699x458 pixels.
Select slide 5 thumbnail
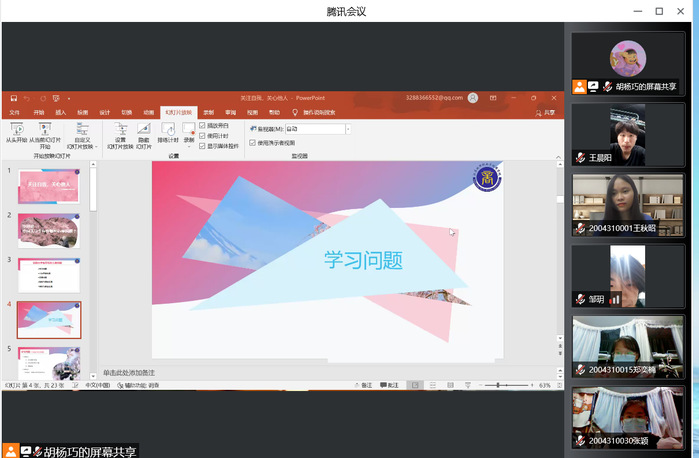pos(49,363)
